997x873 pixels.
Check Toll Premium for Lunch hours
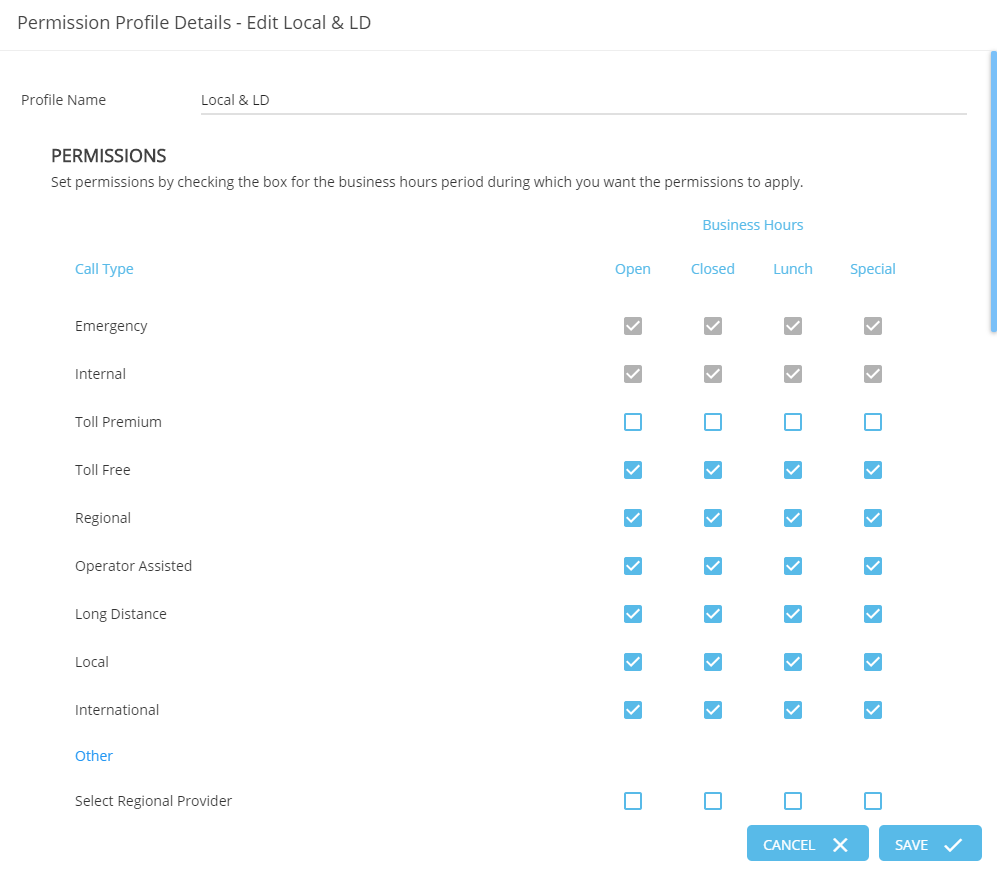point(793,422)
